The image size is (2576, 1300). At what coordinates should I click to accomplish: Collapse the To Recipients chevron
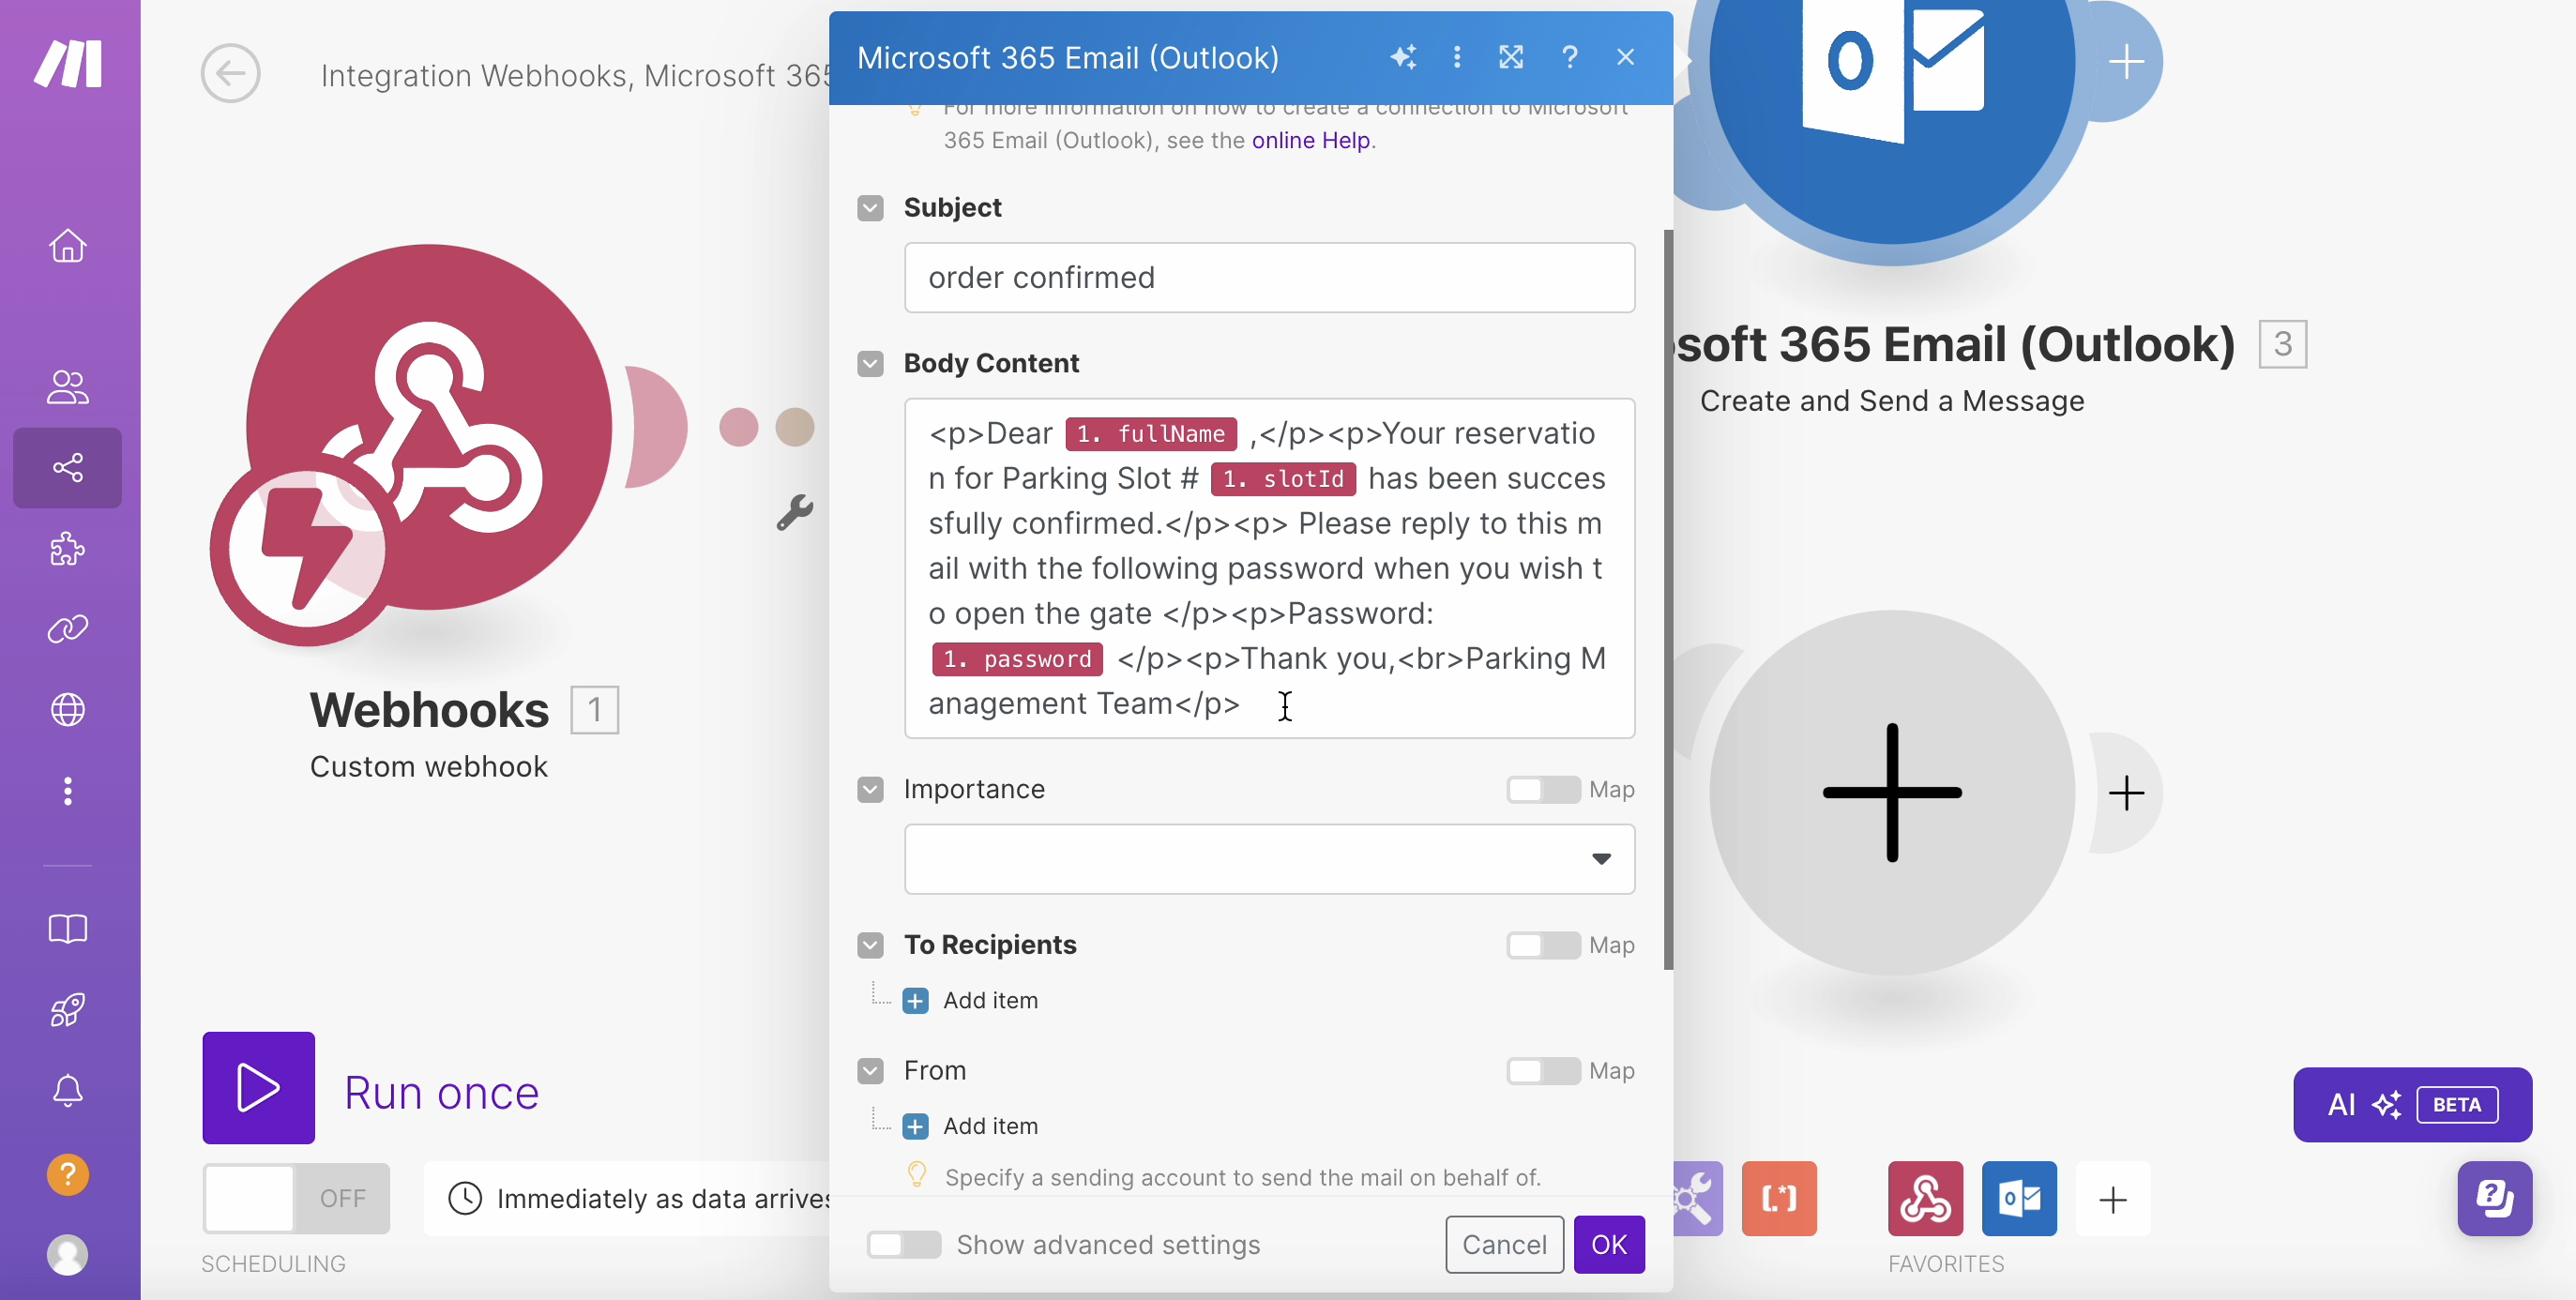(870, 945)
